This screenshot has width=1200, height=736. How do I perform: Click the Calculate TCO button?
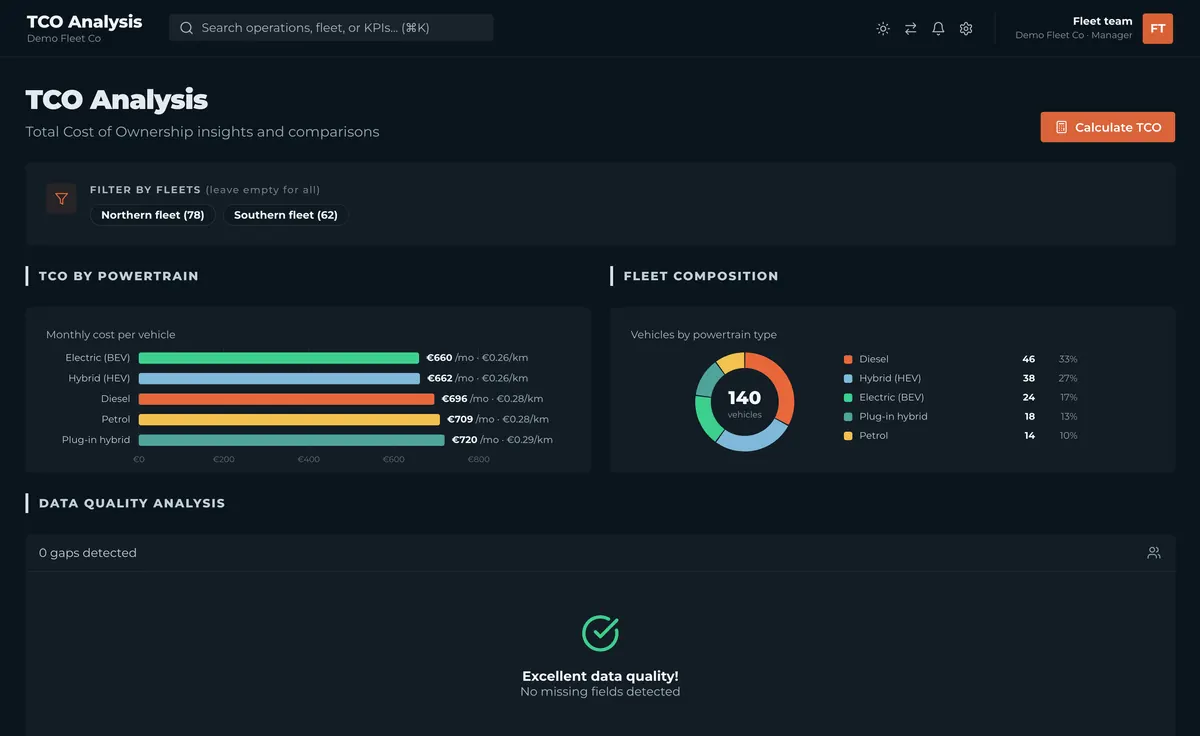(1108, 127)
